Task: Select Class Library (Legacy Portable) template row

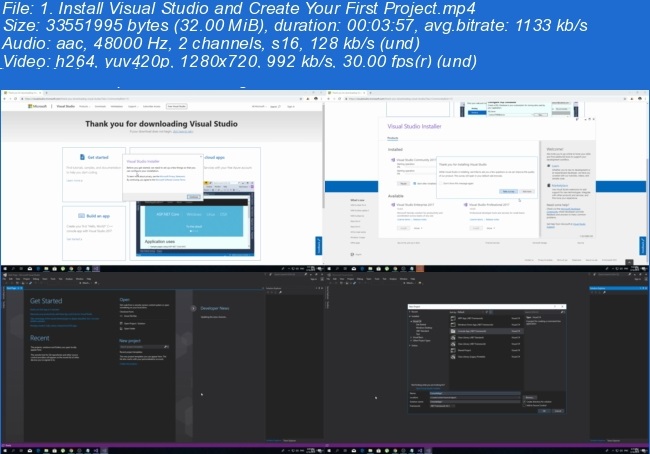Action: point(486,357)
